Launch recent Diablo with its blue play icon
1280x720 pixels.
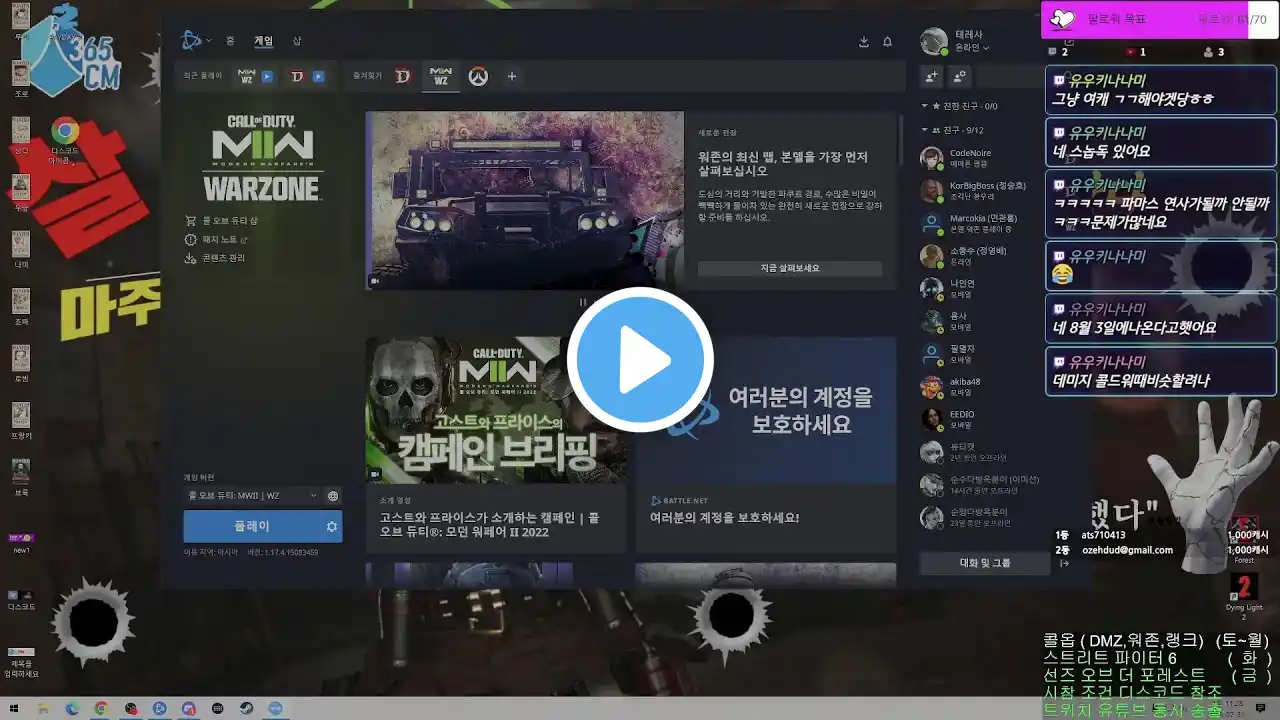318,76
